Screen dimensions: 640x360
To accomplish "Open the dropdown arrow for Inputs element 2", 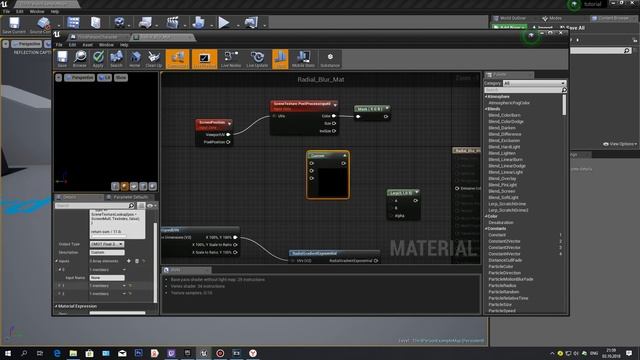I will (124, 293).
